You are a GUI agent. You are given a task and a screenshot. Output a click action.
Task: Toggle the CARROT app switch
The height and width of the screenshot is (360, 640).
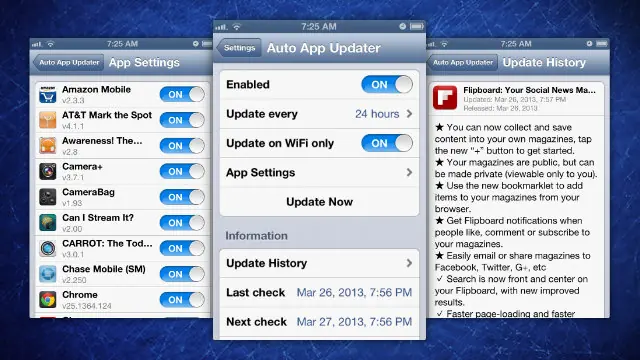coord(182,248)
